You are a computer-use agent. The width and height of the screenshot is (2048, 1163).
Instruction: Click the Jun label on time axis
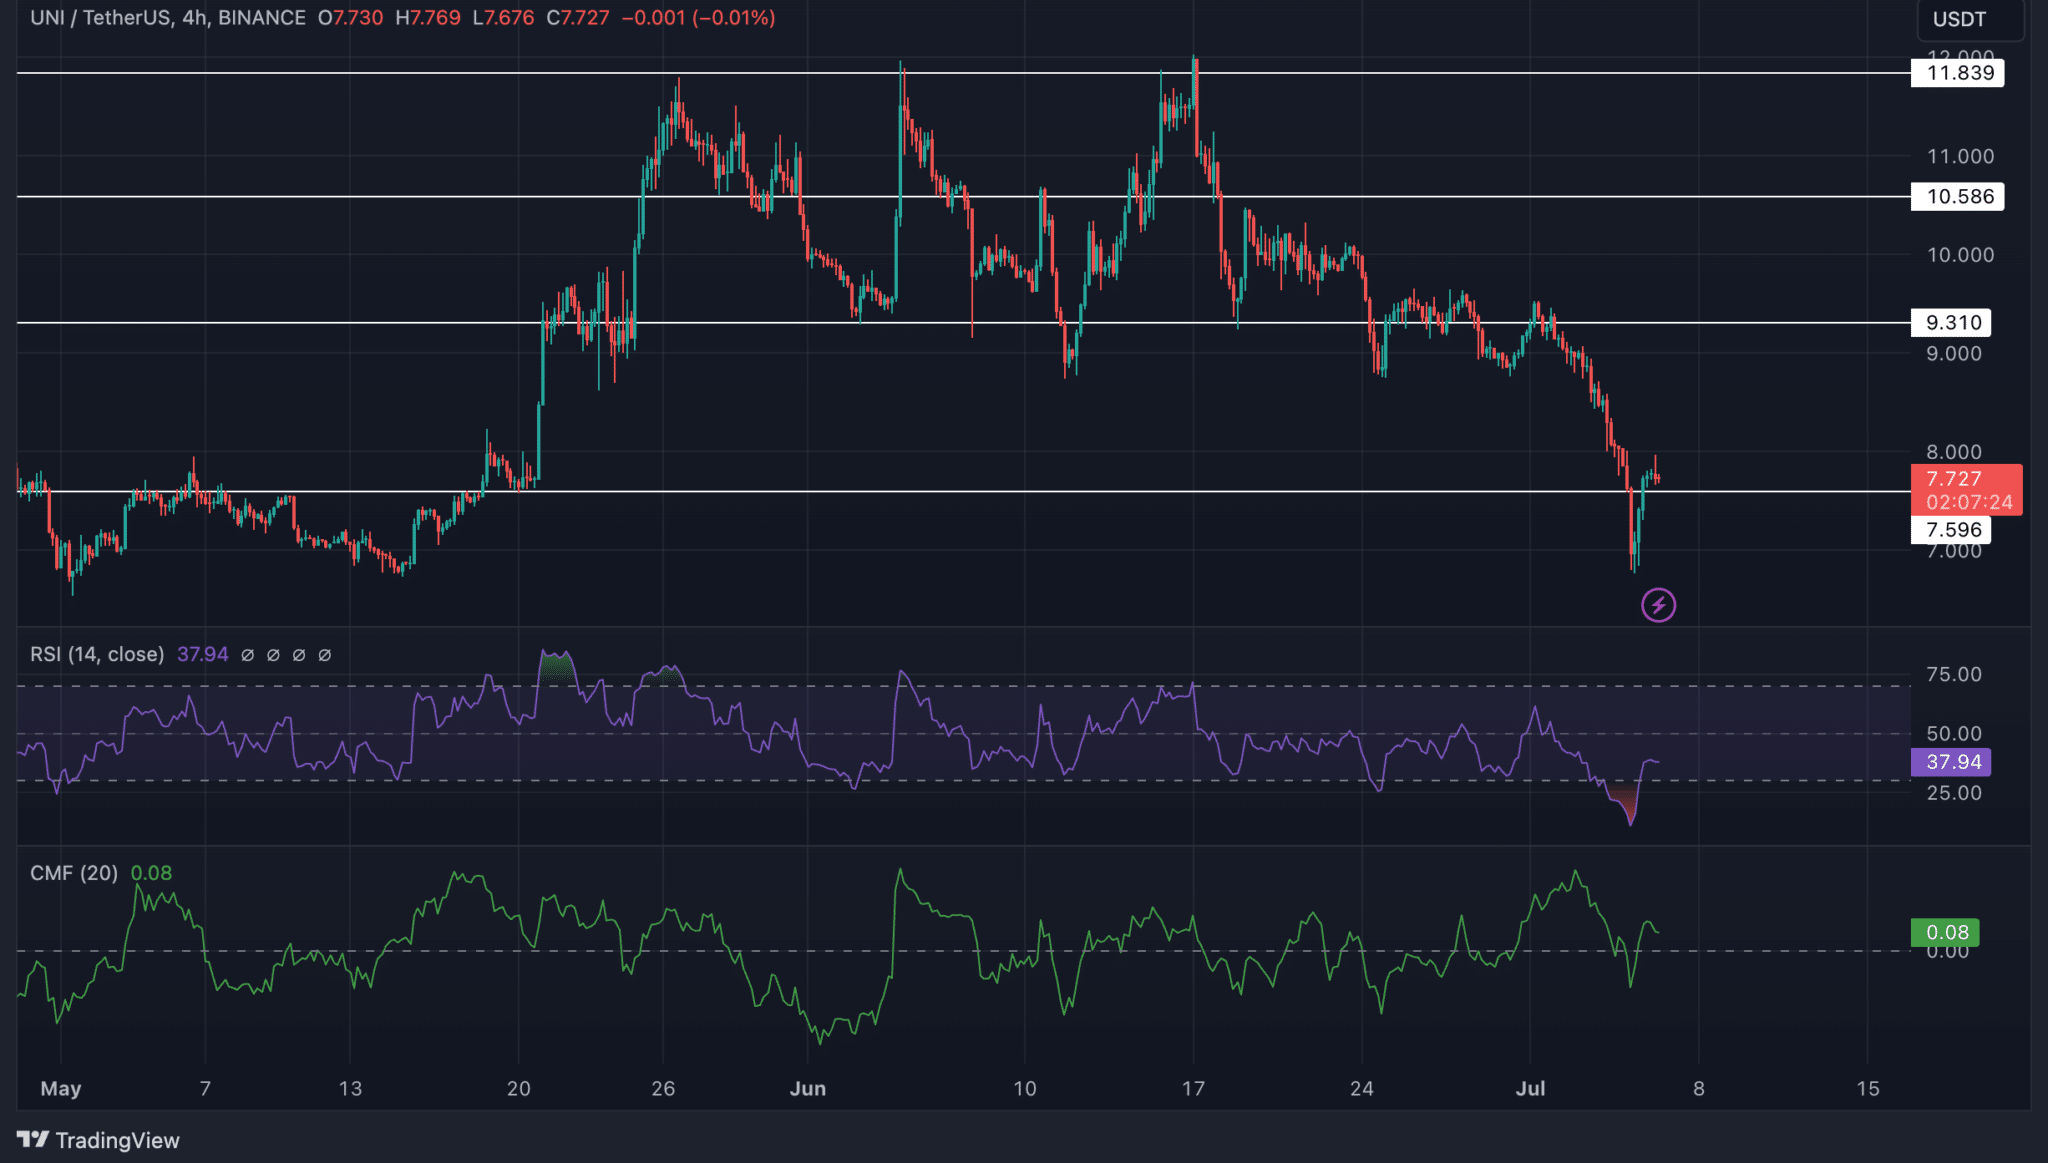[x=808, y=1089]
